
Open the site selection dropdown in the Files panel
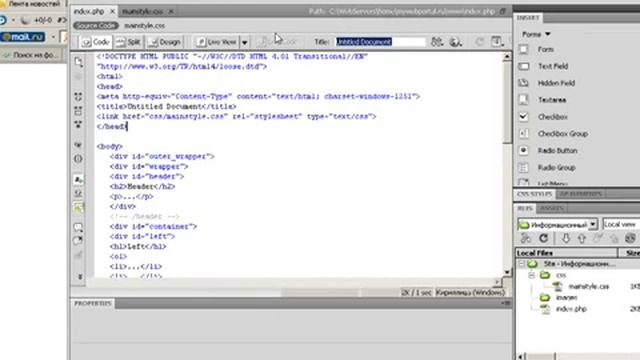(558, 224)
